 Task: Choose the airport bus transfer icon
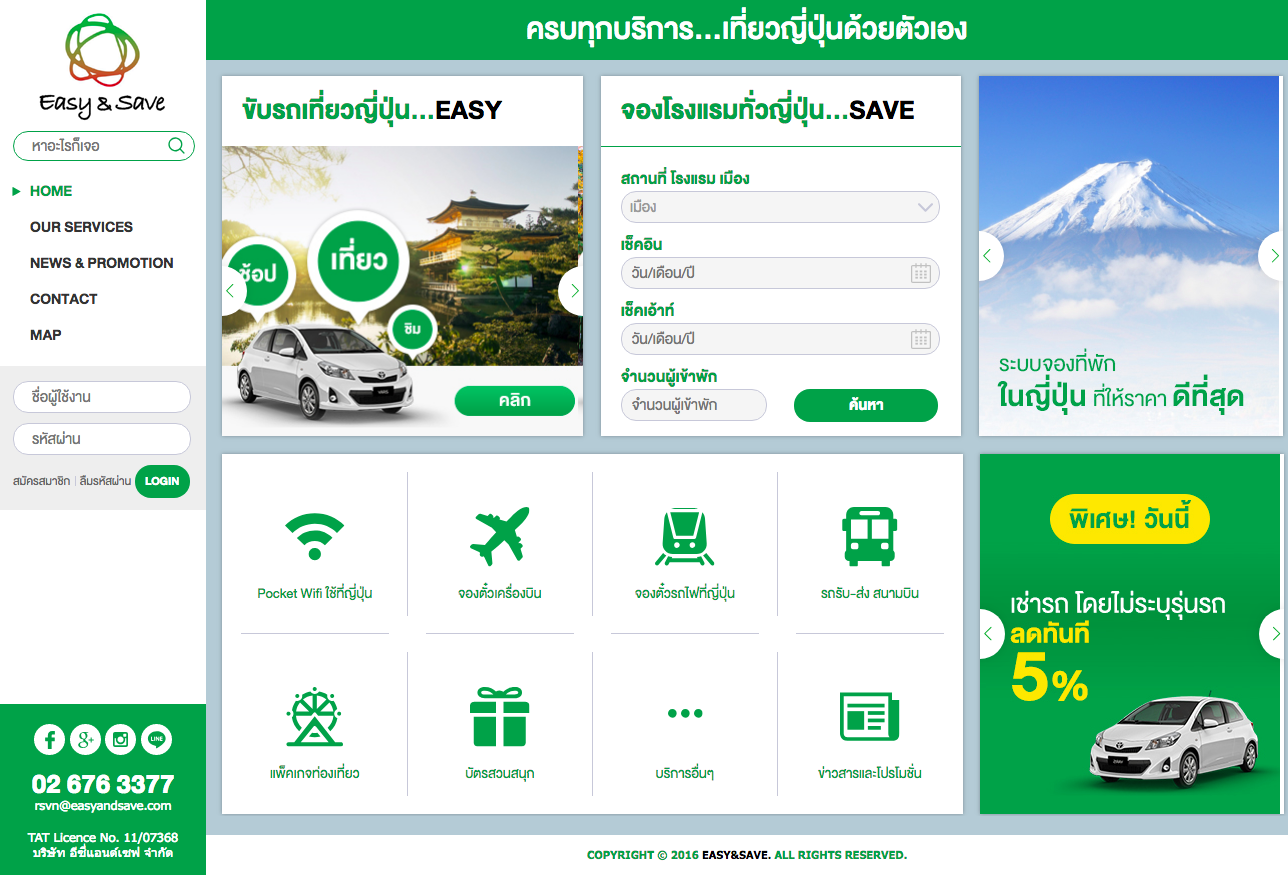click(870, 536)
